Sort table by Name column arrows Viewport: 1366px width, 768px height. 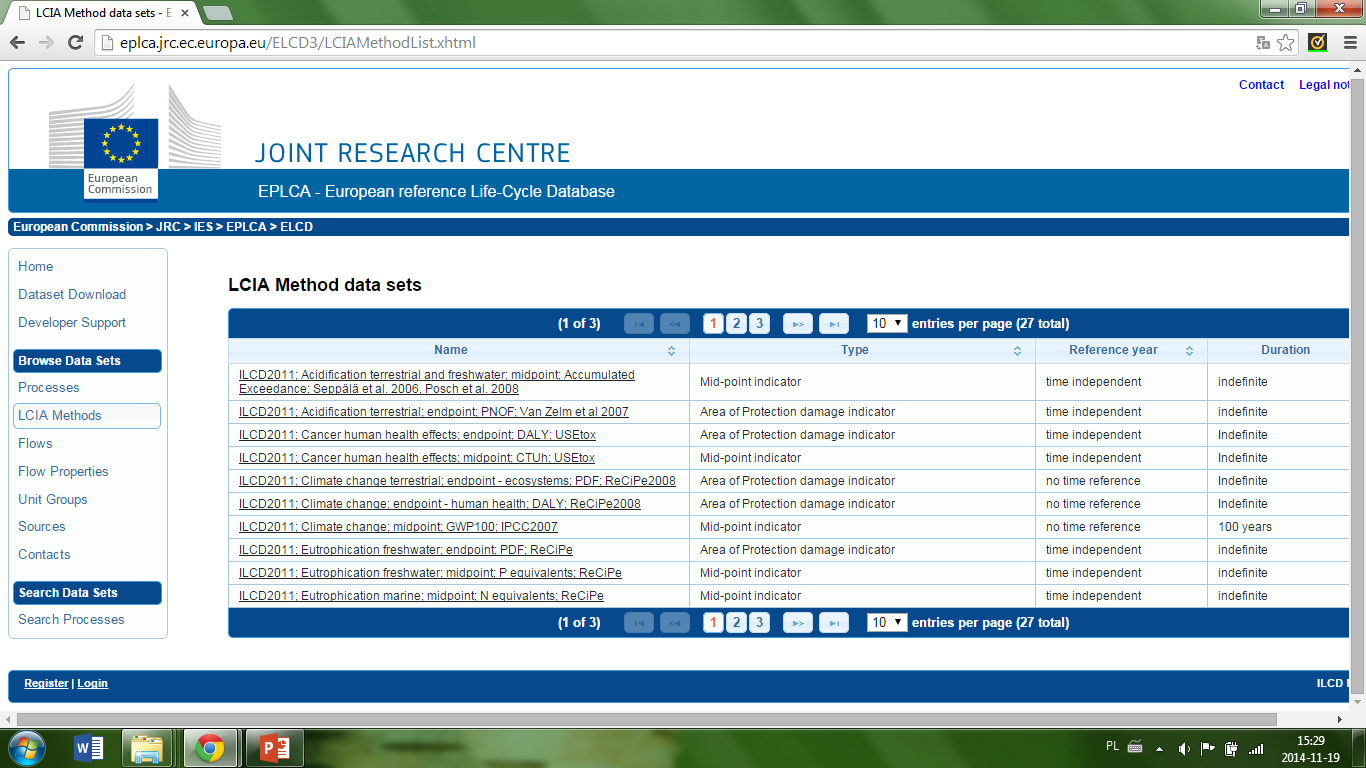671,351
